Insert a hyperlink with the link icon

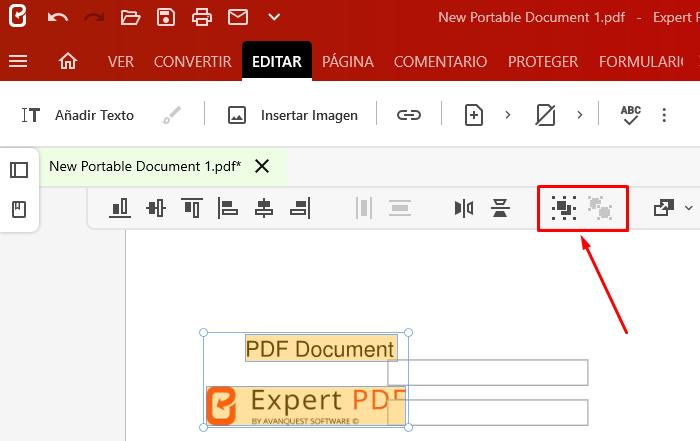(x=409, y=115)
